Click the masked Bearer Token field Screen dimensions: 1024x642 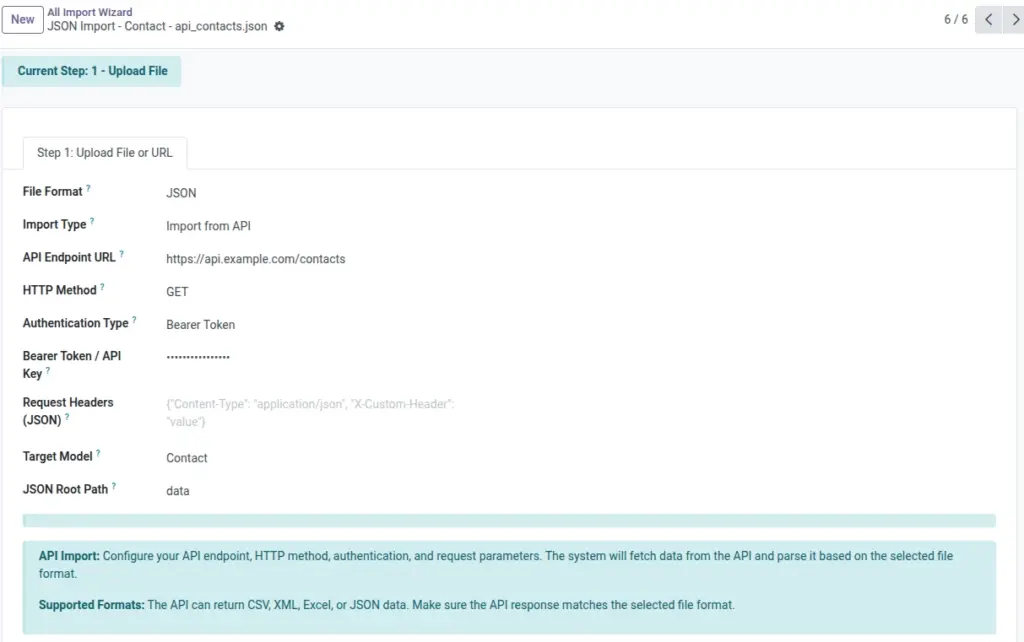point(198,357)
